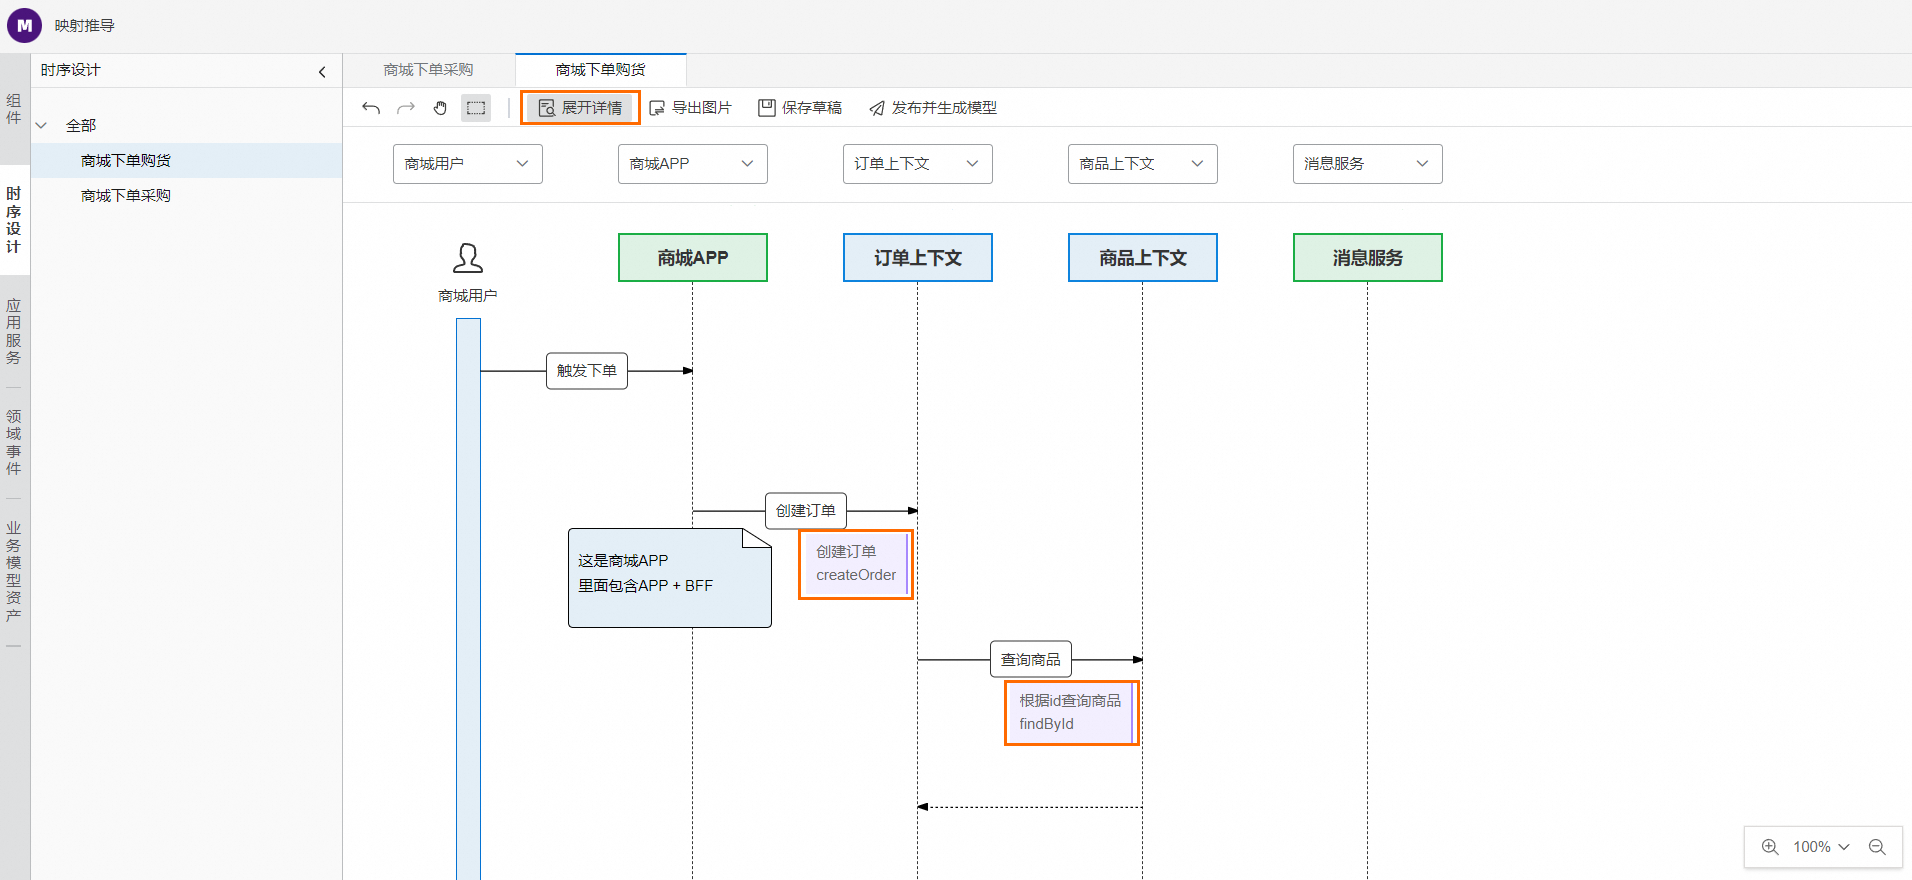Image resolution: width=1912 pixels, height=880 pixels.
Task: Select the 订单上下文 lifeline header
Action: (918, 258)
